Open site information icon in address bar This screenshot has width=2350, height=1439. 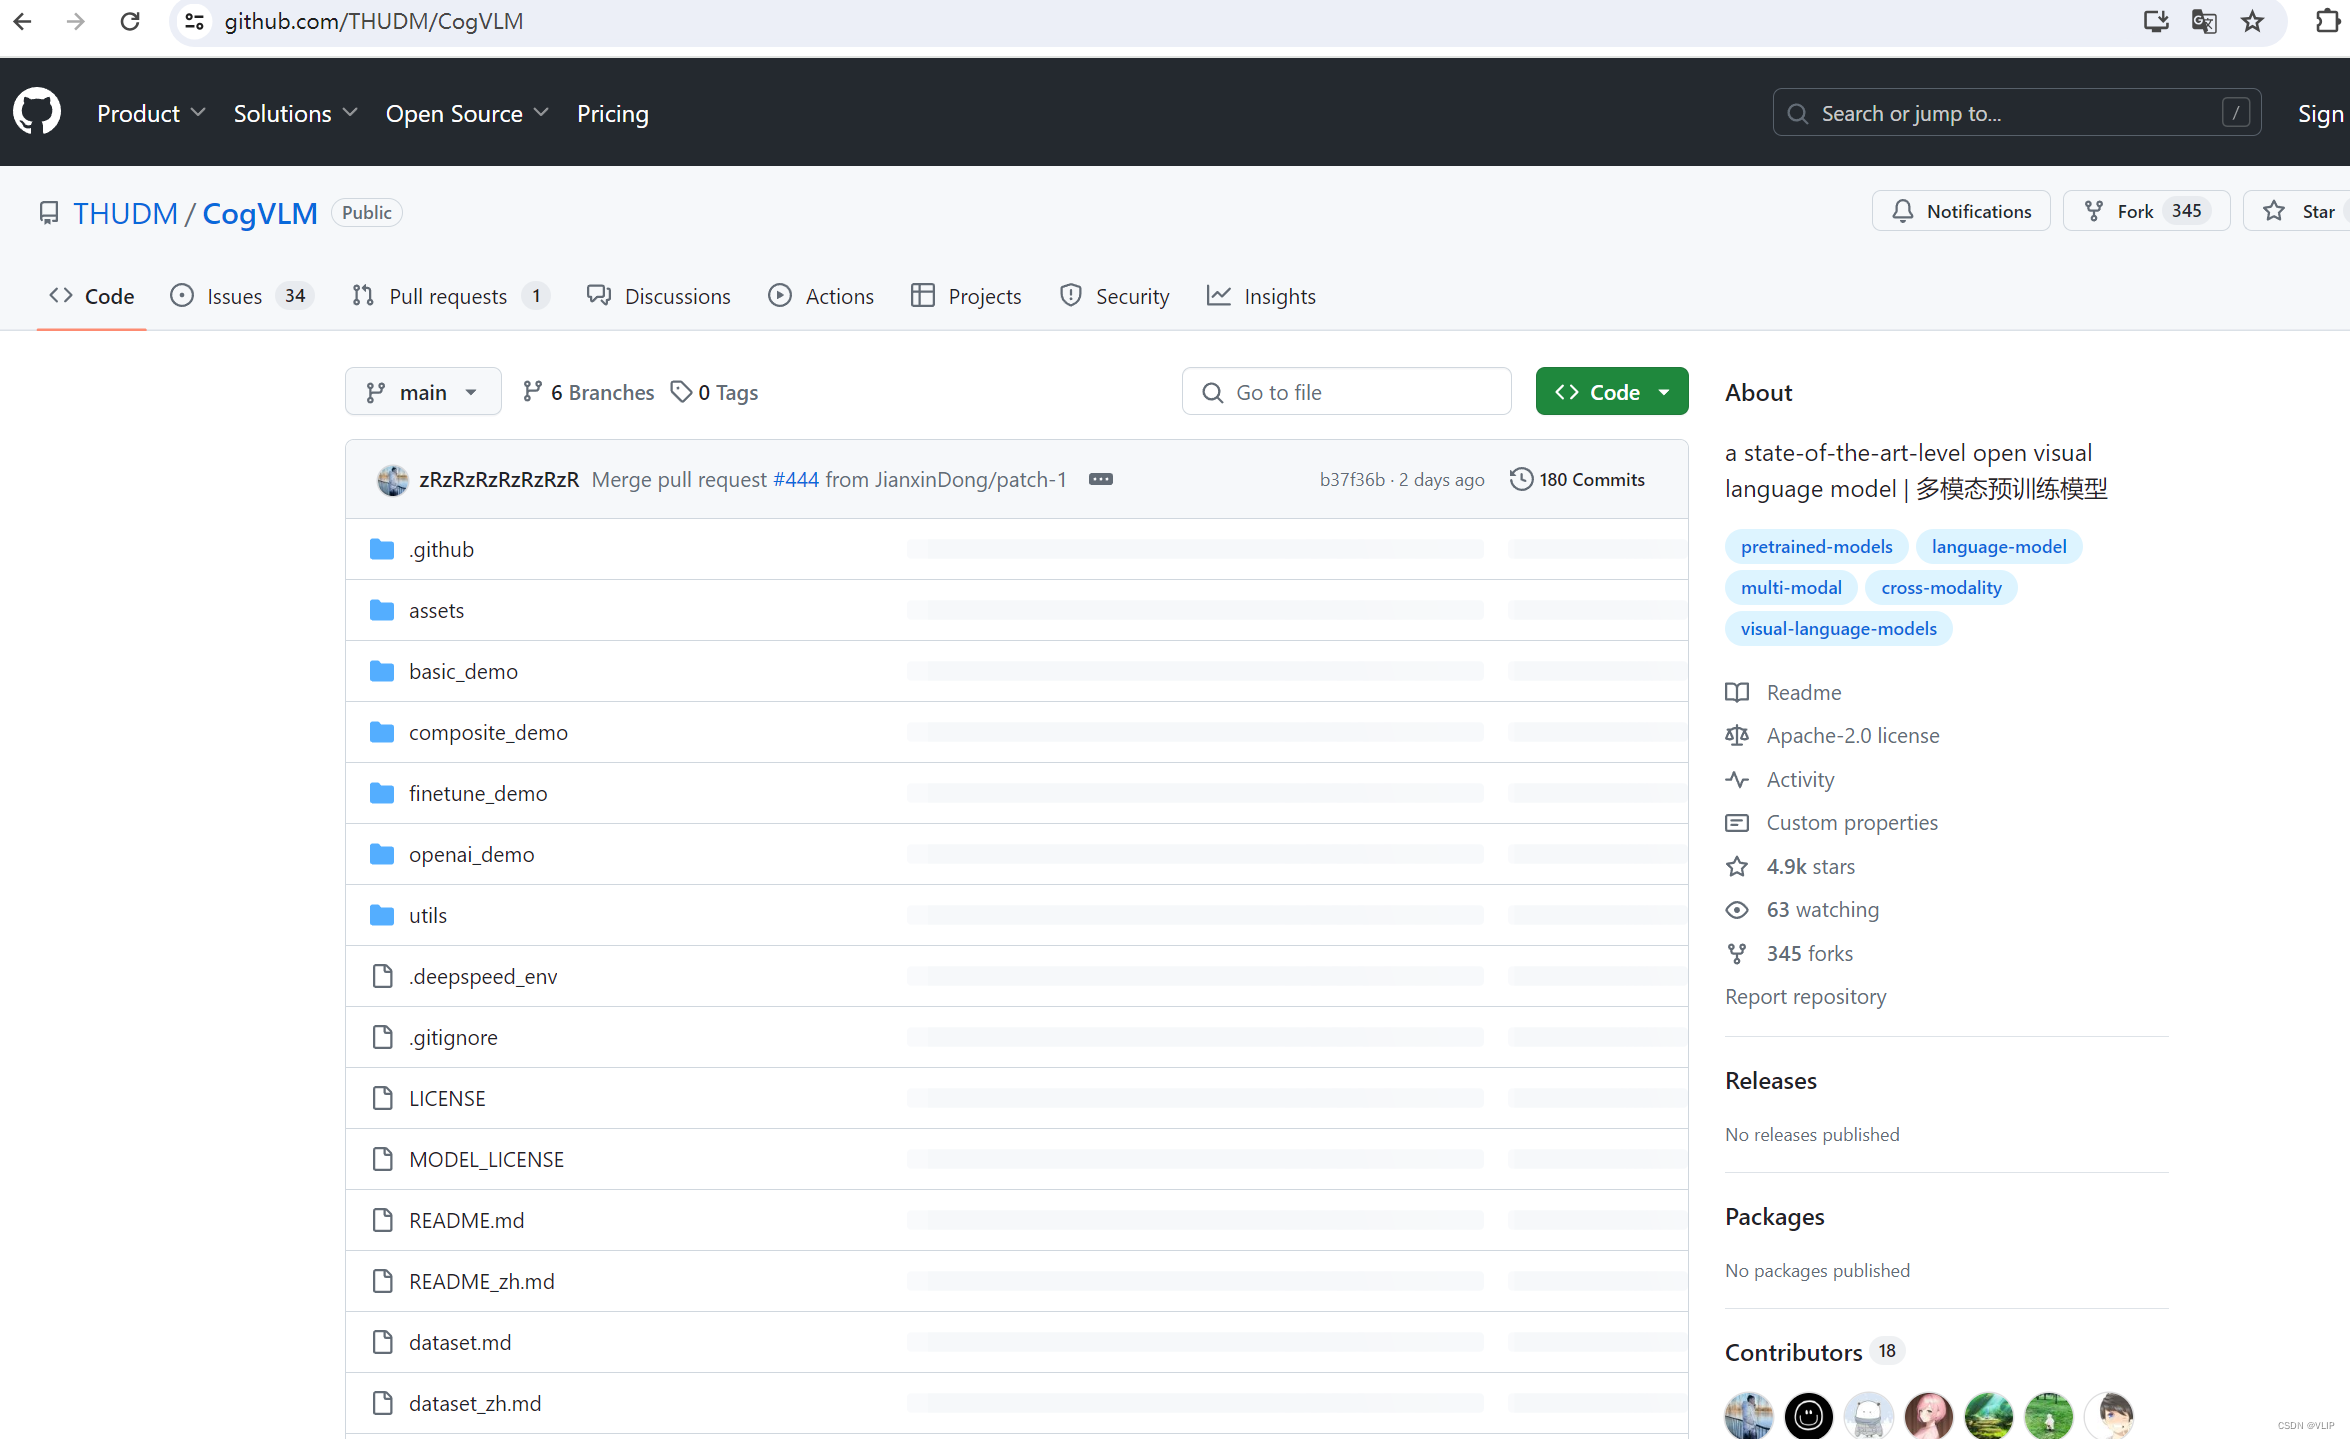(195, 21)
